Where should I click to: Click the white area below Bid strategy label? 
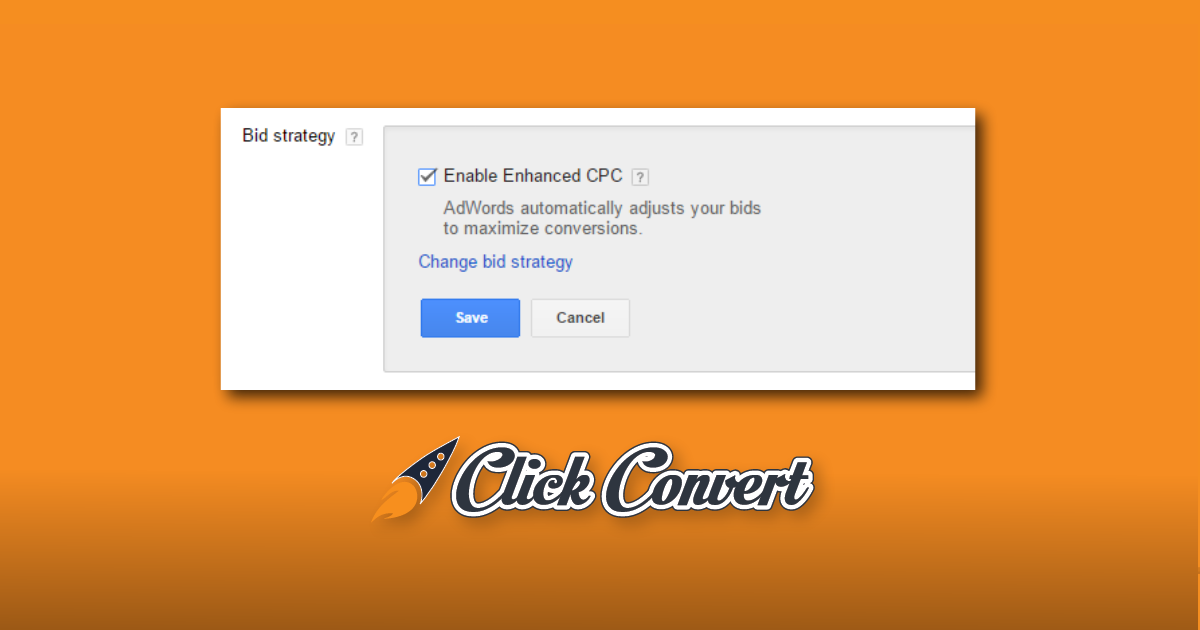[300, 270]
